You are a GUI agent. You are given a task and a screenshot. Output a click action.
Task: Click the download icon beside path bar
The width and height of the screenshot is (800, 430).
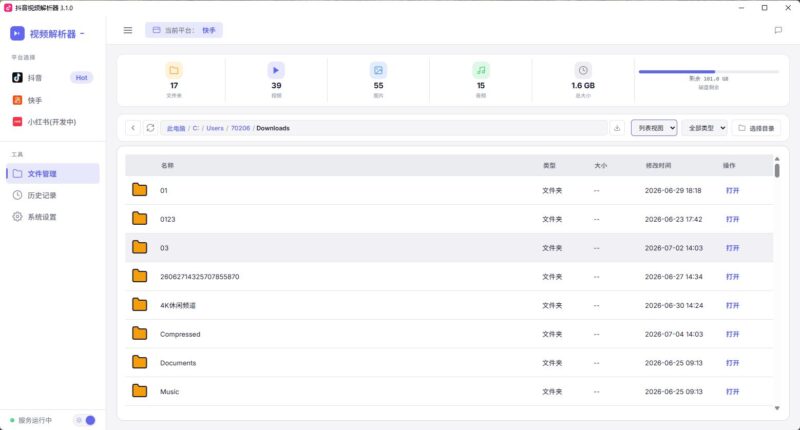point(617,128)
